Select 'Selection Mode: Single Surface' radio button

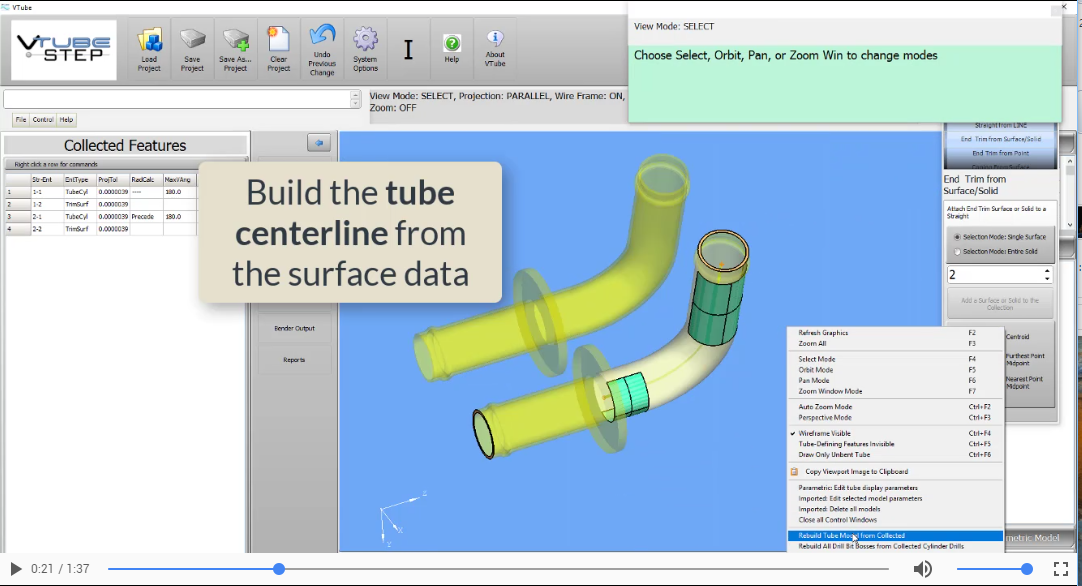coord(956,237)
